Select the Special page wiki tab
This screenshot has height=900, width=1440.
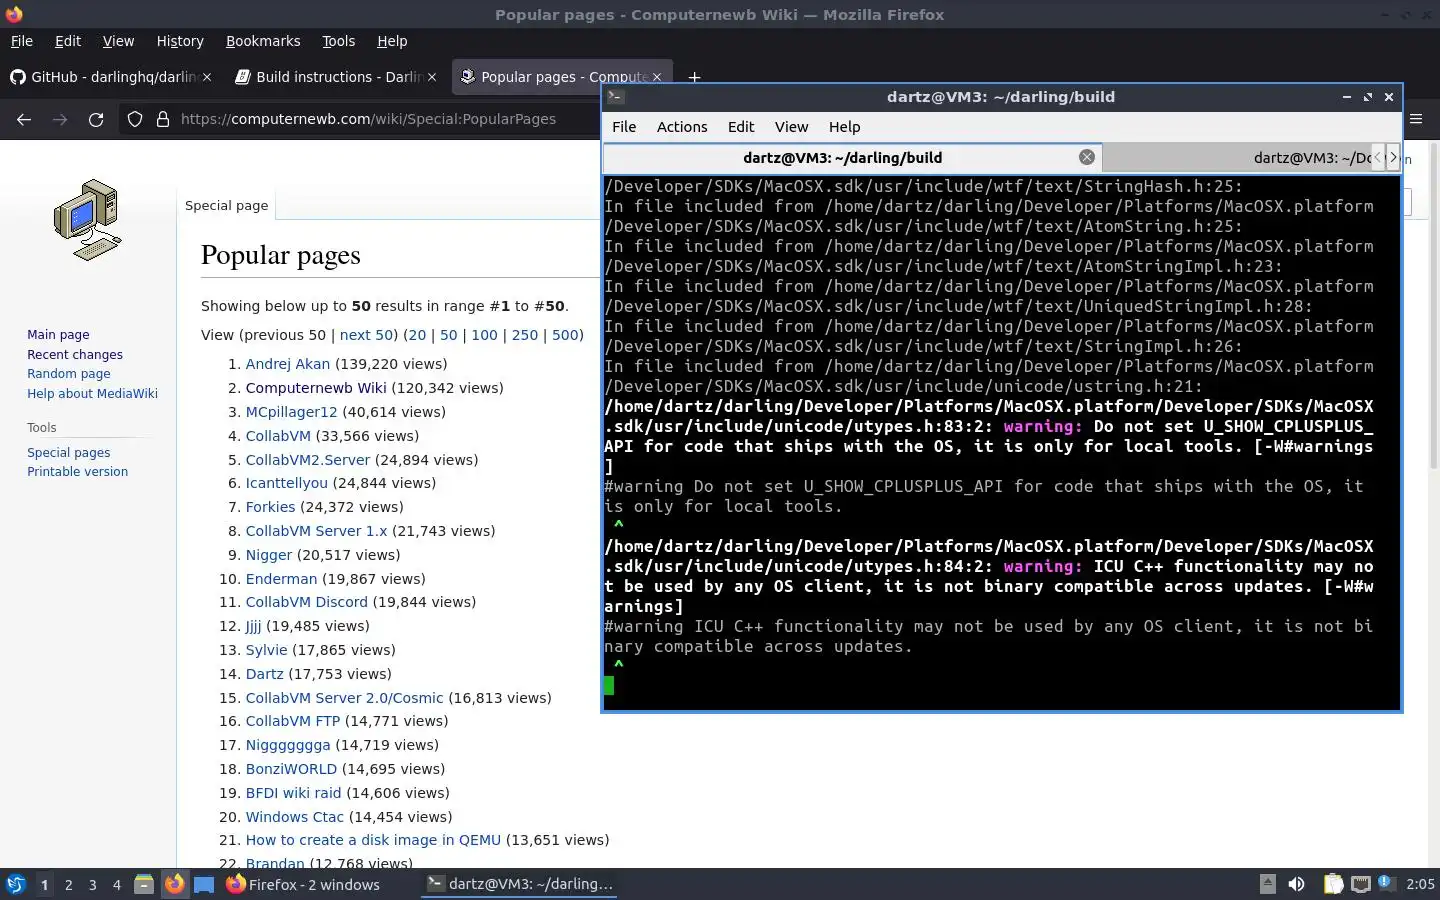point(227,205)
